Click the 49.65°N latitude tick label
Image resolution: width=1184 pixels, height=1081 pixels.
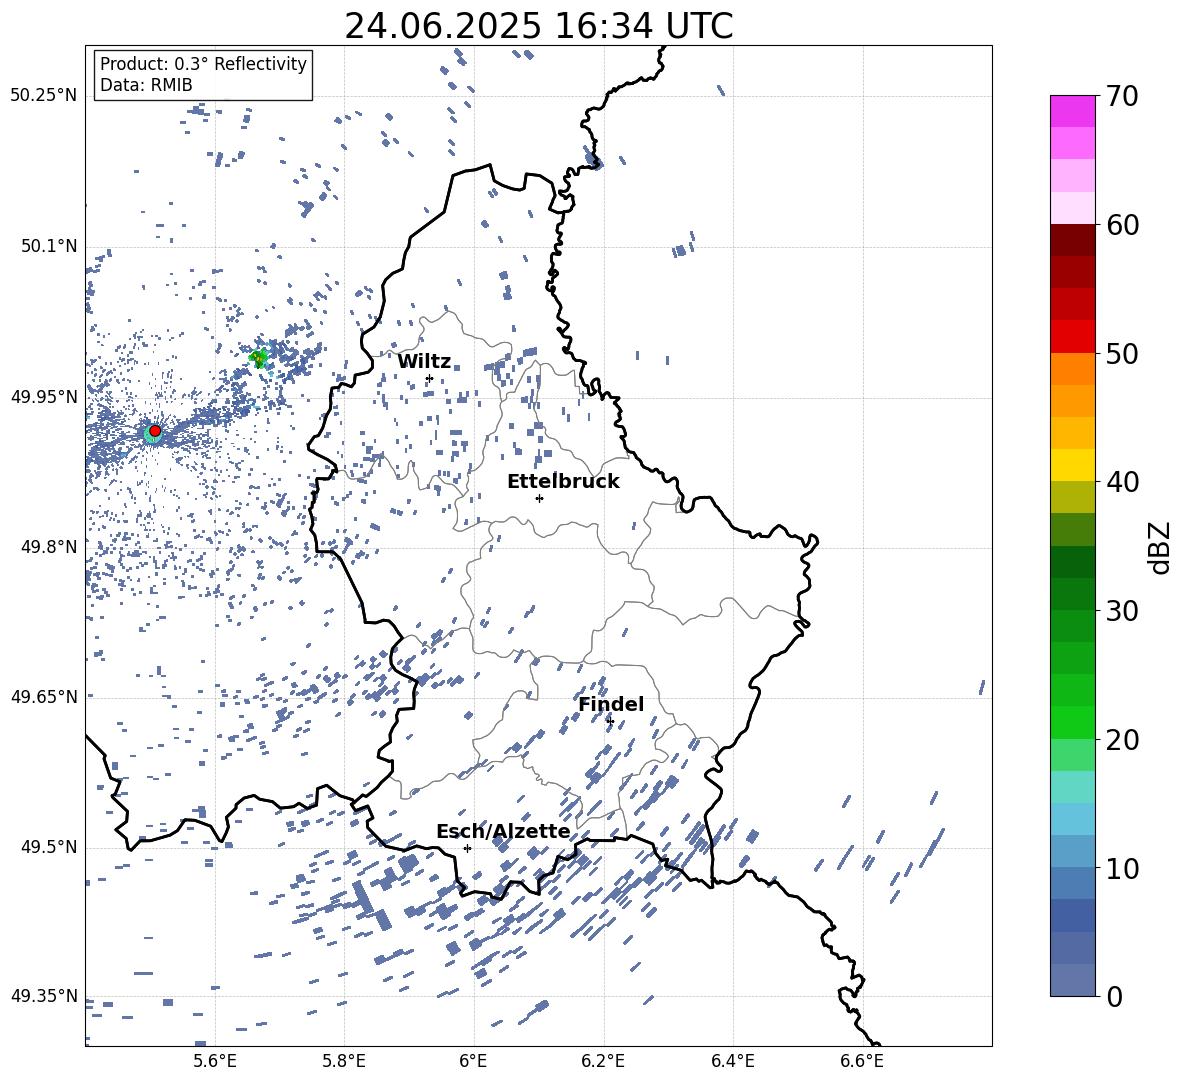tap(43, 696)
